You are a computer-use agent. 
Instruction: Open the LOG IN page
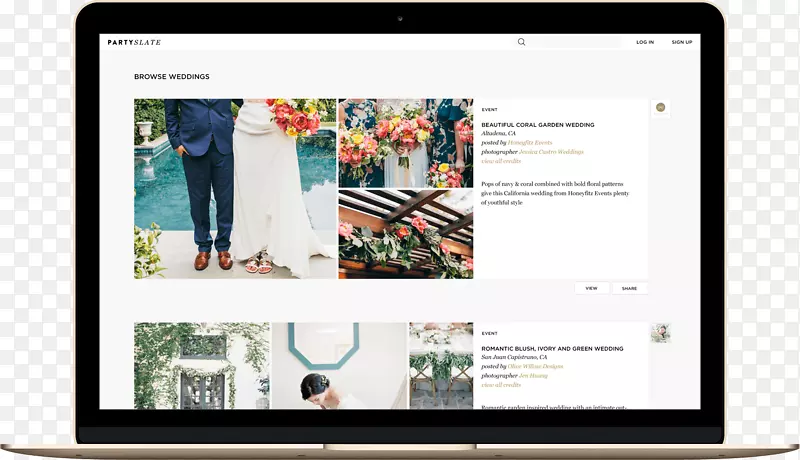pyautogui.click(x=645, y=42)
